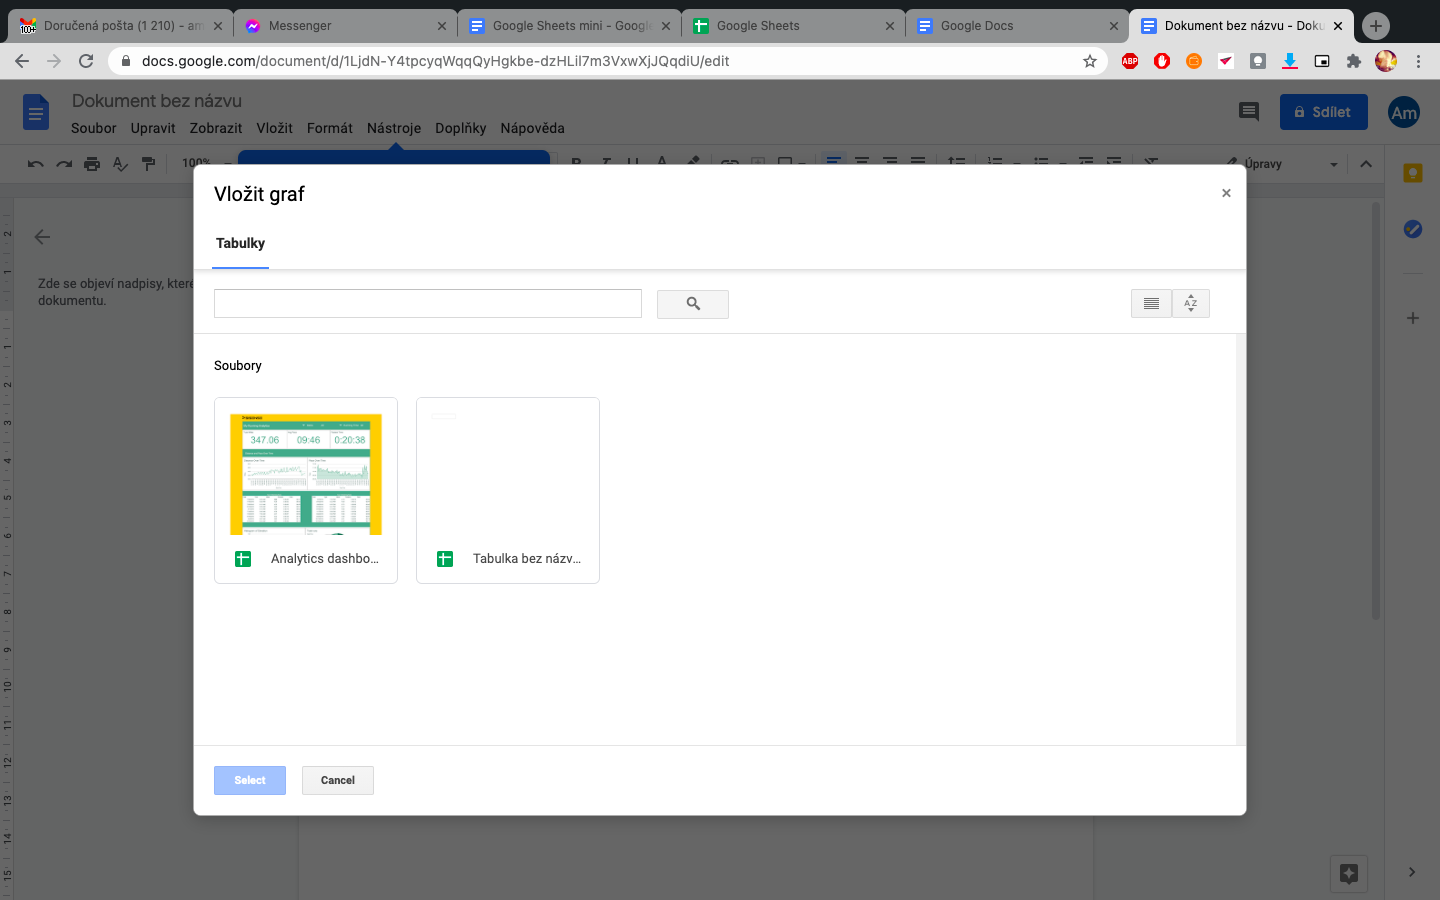Click the grey lightbulb extension icon
The width and height of the screenshot is (1440, 900).
pos(1258,61)
